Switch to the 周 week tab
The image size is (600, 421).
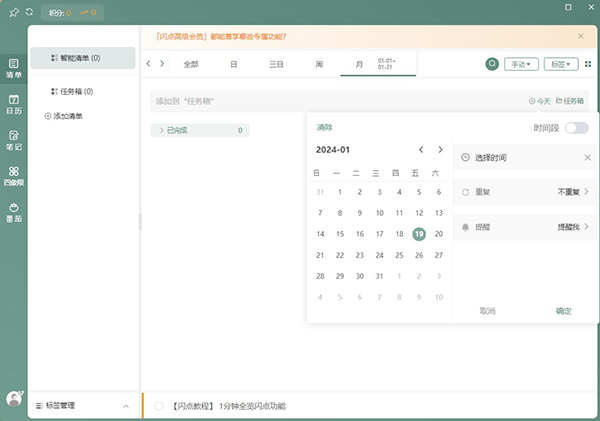(x=319, y=64)
